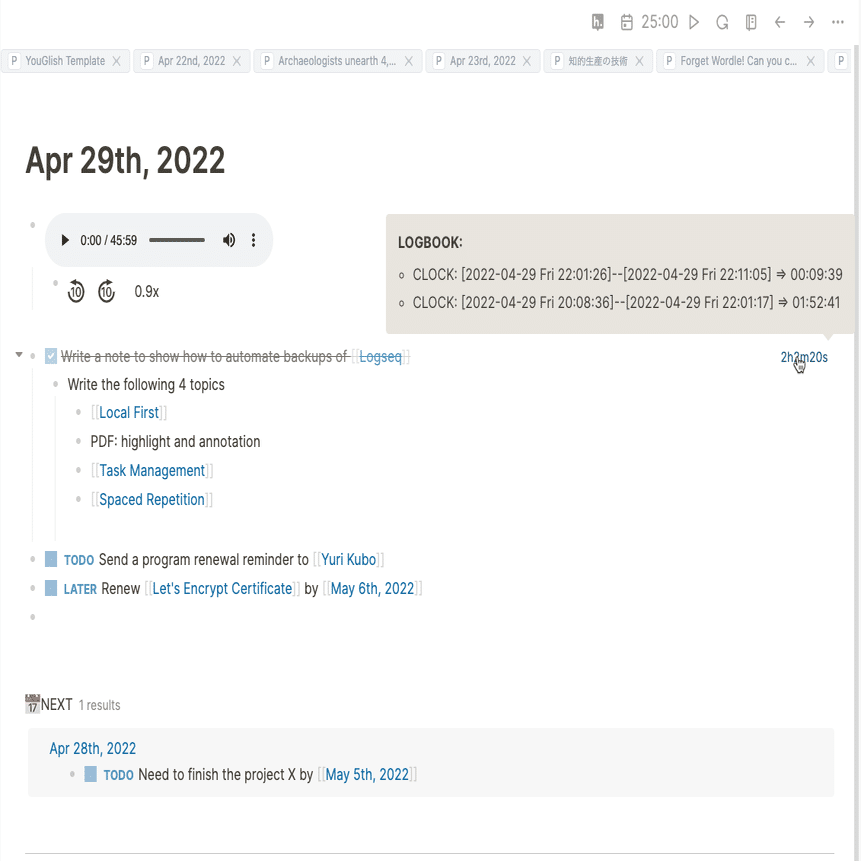Open the Task Management page link
This screenshot has height=861, width=861.
point(152,471)
